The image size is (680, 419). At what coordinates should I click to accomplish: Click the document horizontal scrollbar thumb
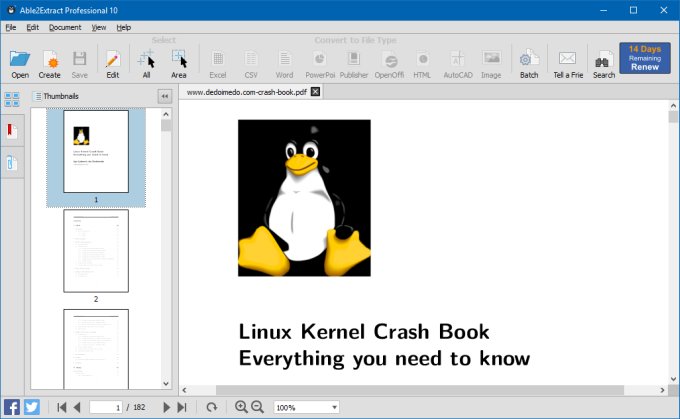420,390
